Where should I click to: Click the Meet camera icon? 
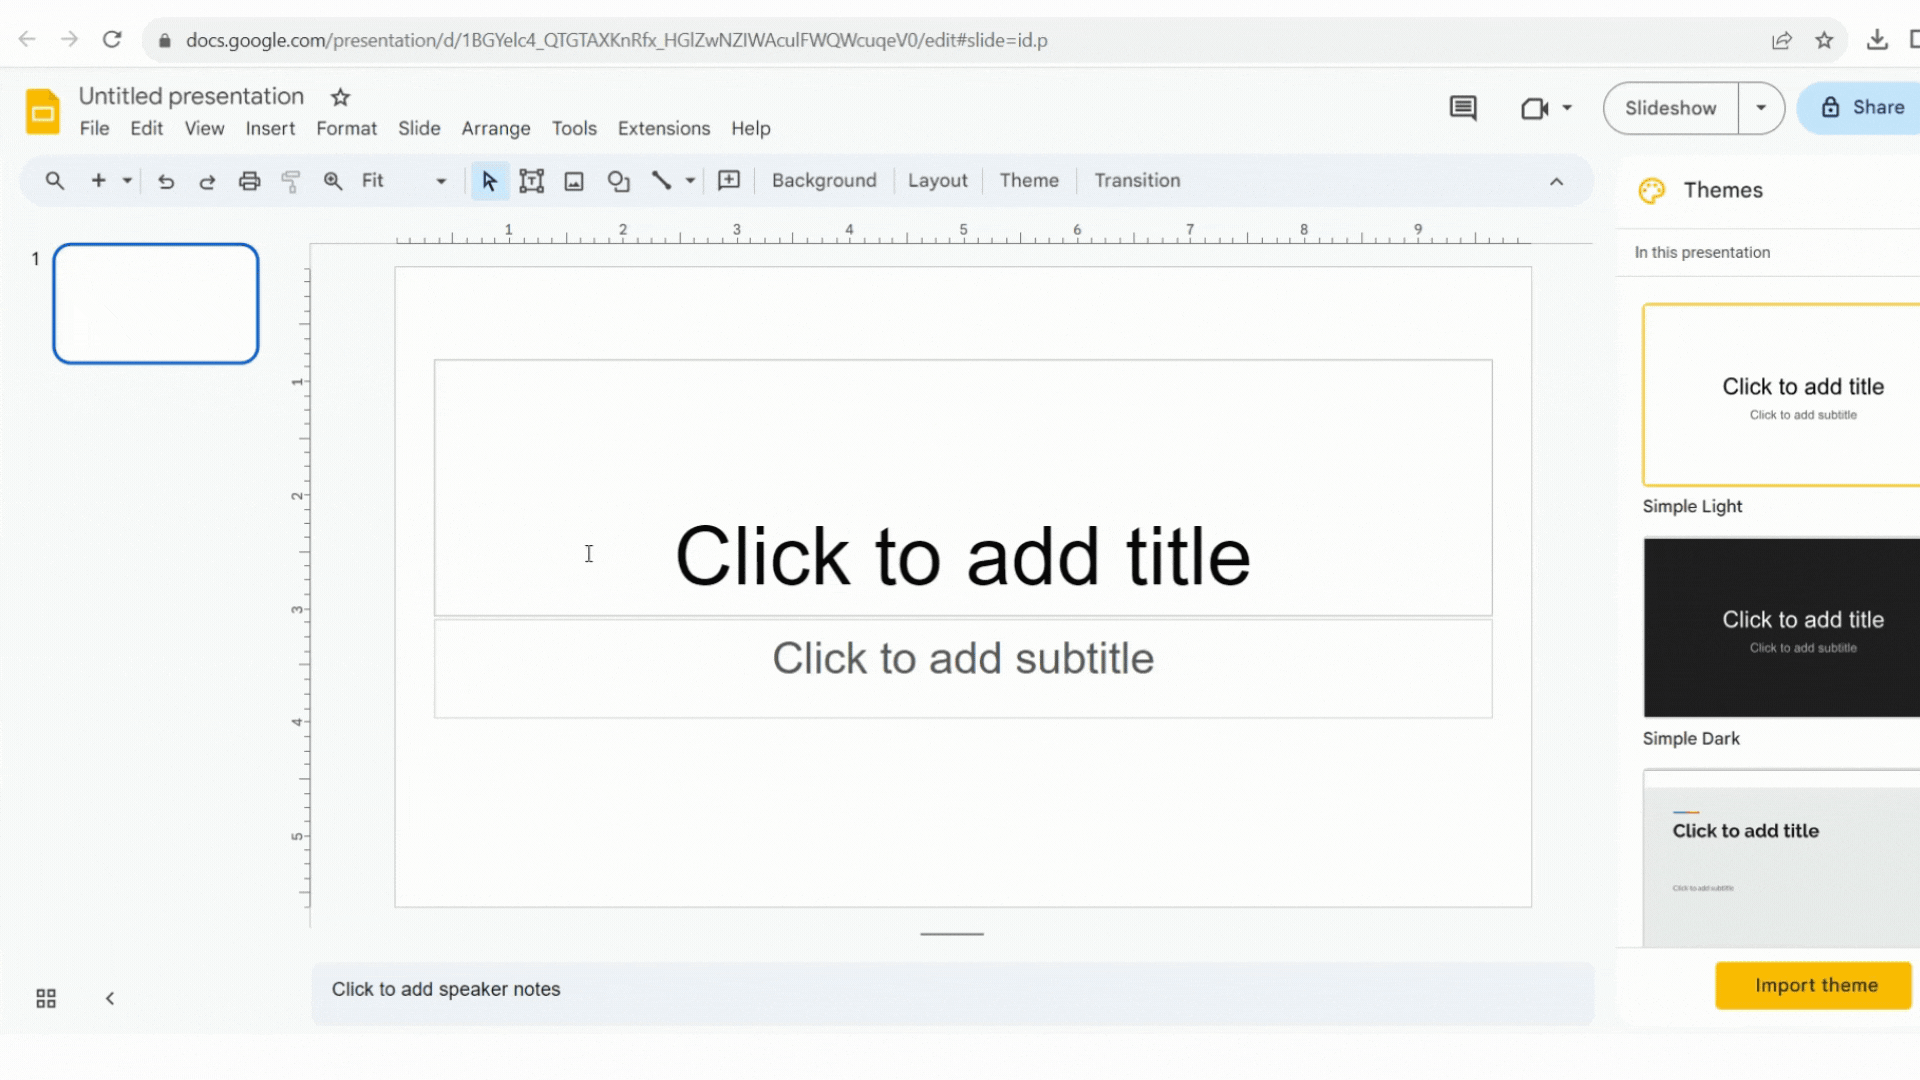pos(1534,108)
